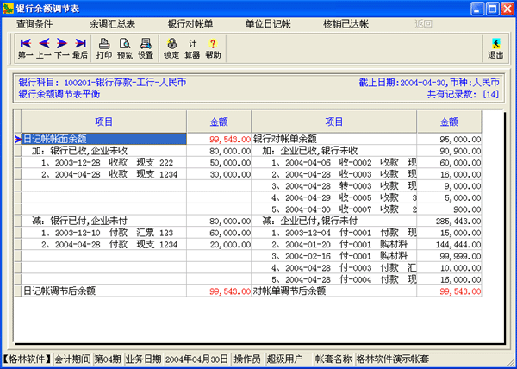Select entry 2004-04-28 付-0003
This screenshot has width=517, height=369.
coord(334,267)
